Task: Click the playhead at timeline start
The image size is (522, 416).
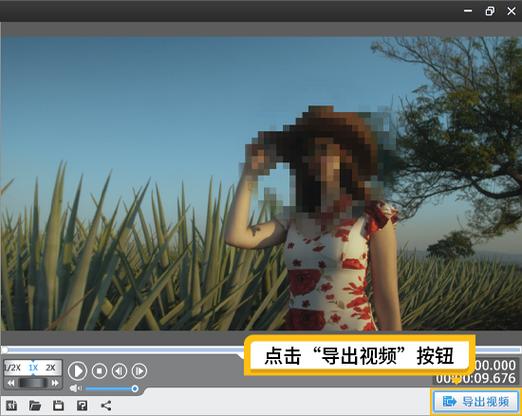Action: pyautogui.click(x=4, y=350)
